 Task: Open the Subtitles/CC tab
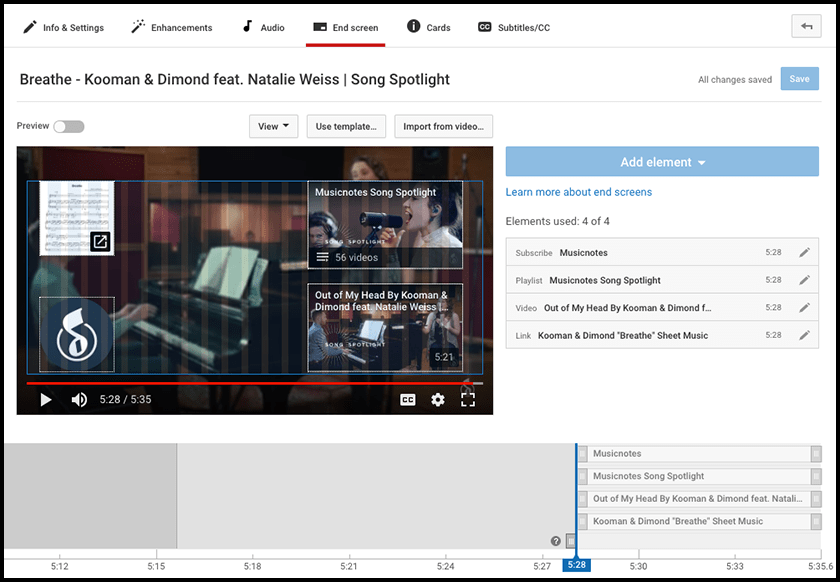point(514,27)
